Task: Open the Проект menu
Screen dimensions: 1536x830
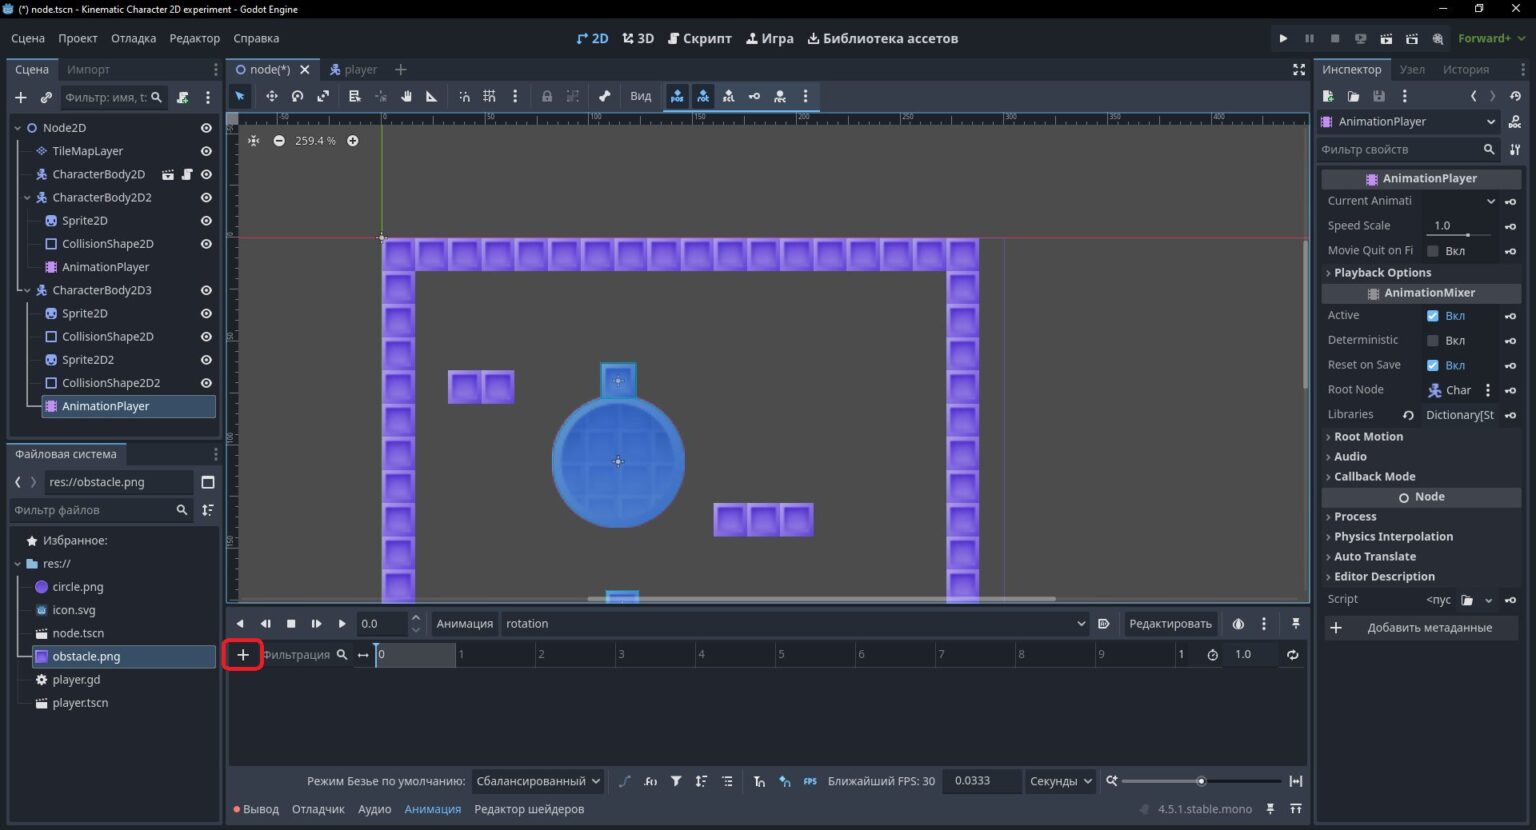Action: pyautogui.click(x=77, y=38)
